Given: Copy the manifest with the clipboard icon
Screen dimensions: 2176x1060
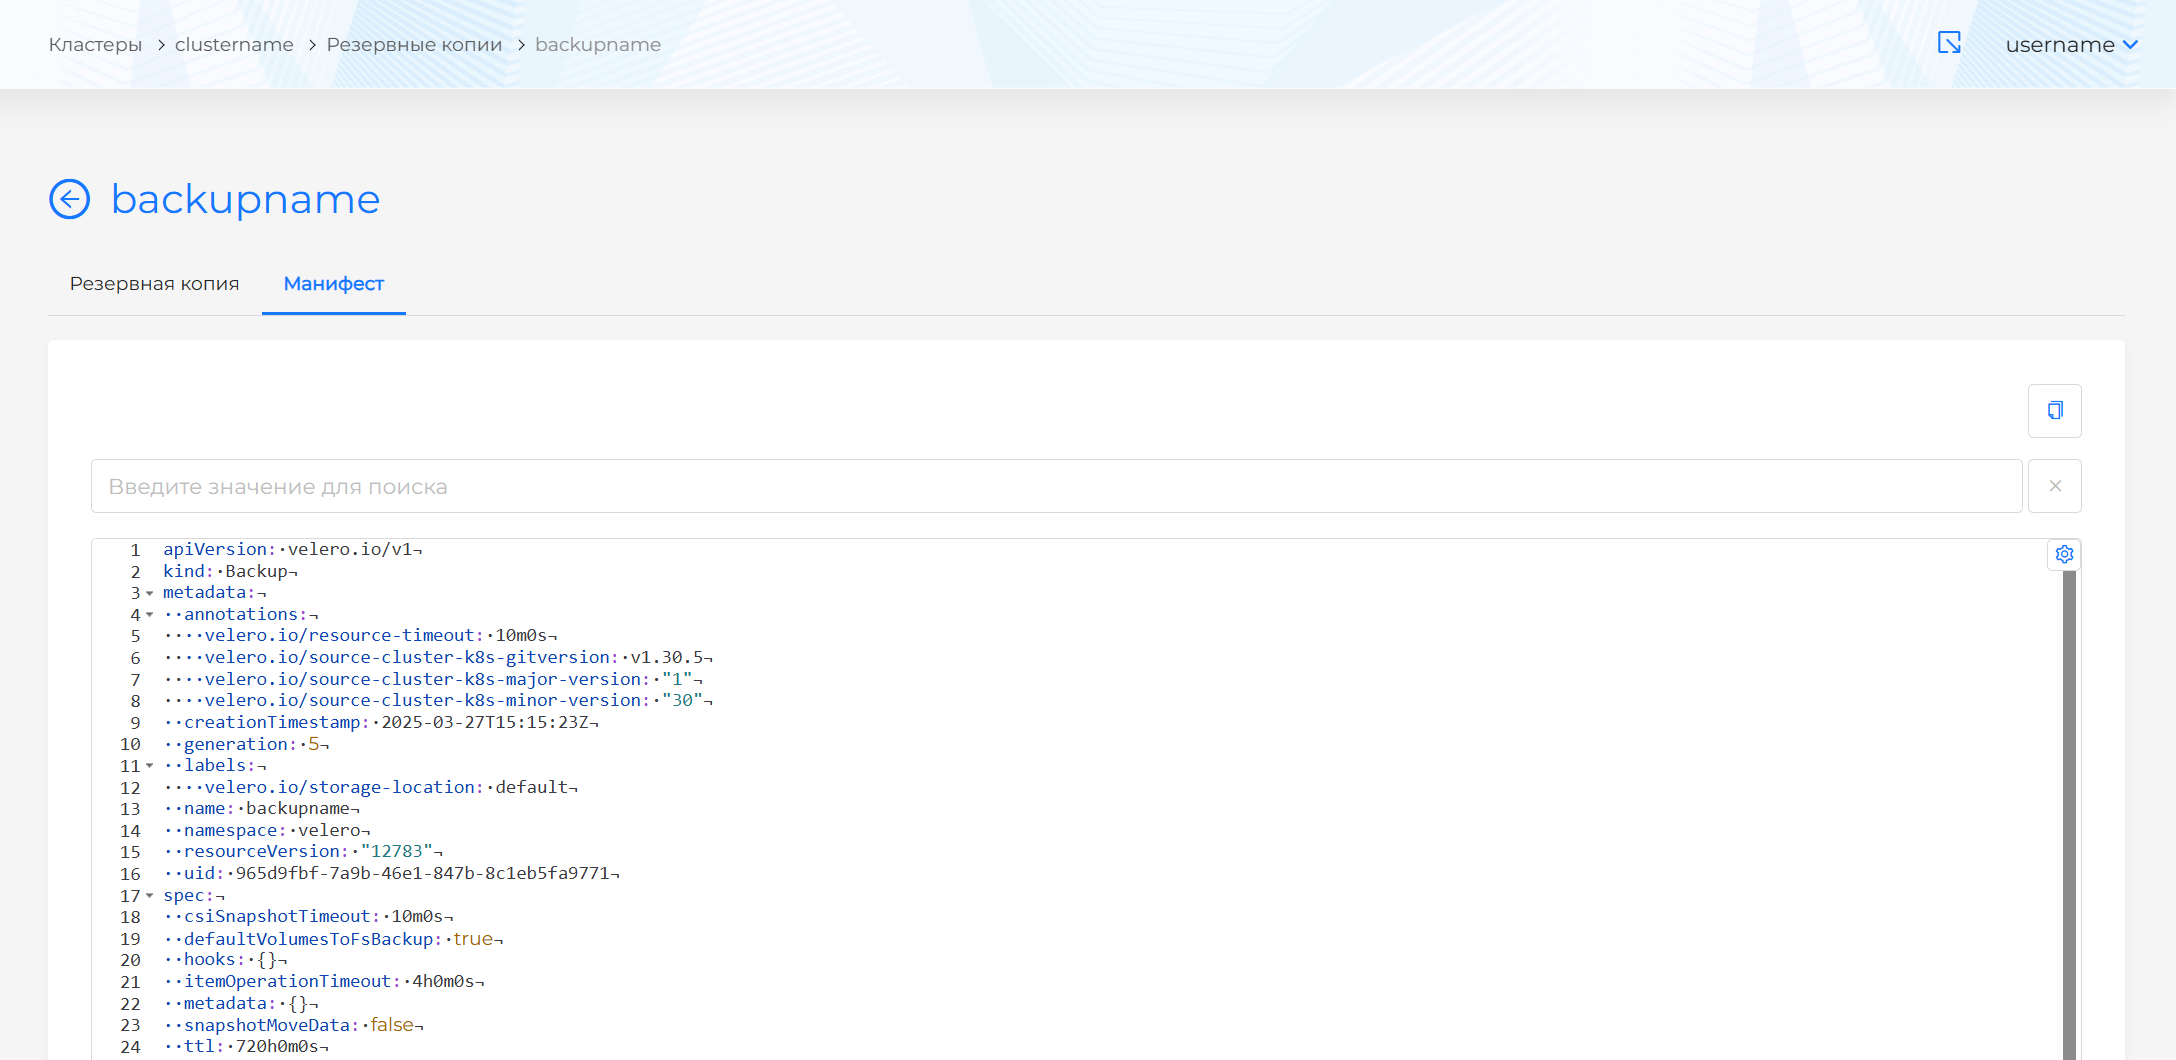Looking at the screenshot, I should click(2054, 411).
